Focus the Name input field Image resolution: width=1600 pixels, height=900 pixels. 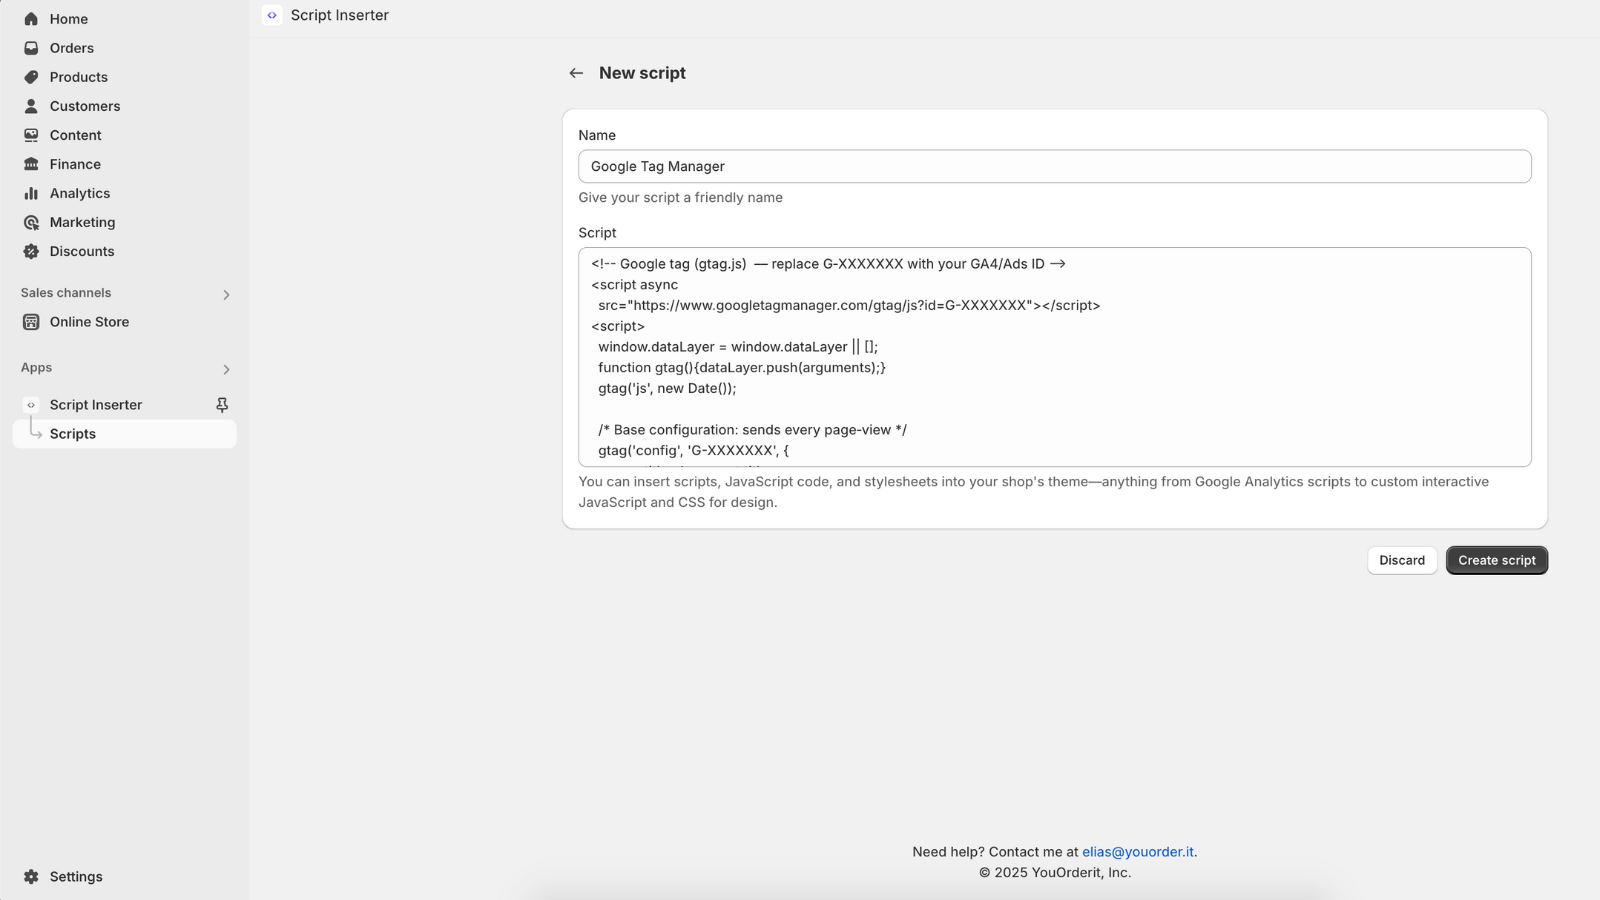pos(1054,166)
